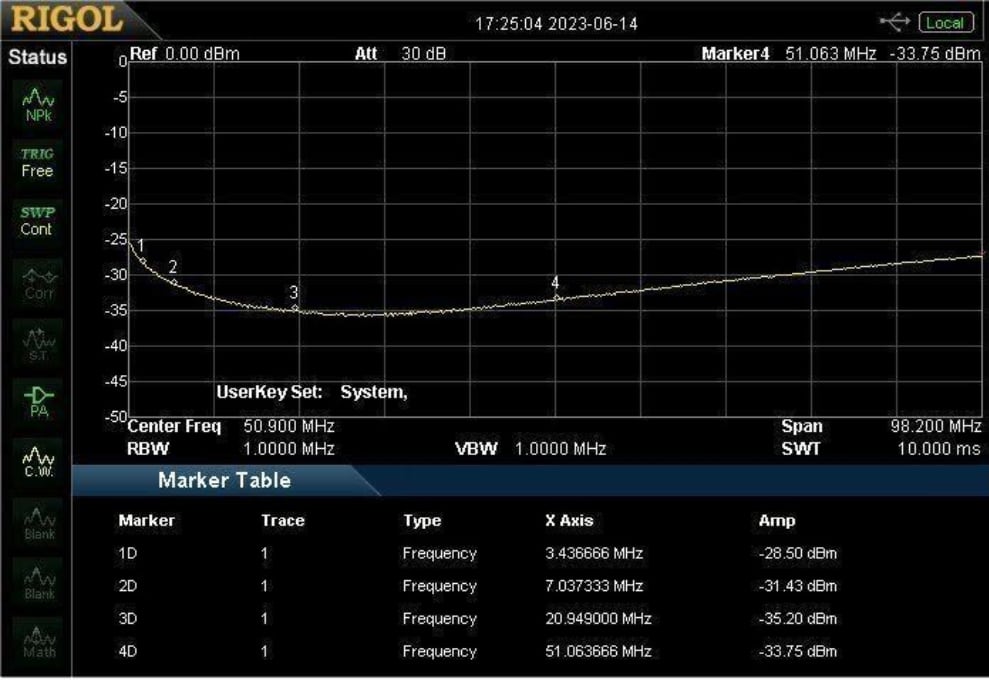989x680 pixels.
Task: Click the S.T. status icon
Action: 37,343
